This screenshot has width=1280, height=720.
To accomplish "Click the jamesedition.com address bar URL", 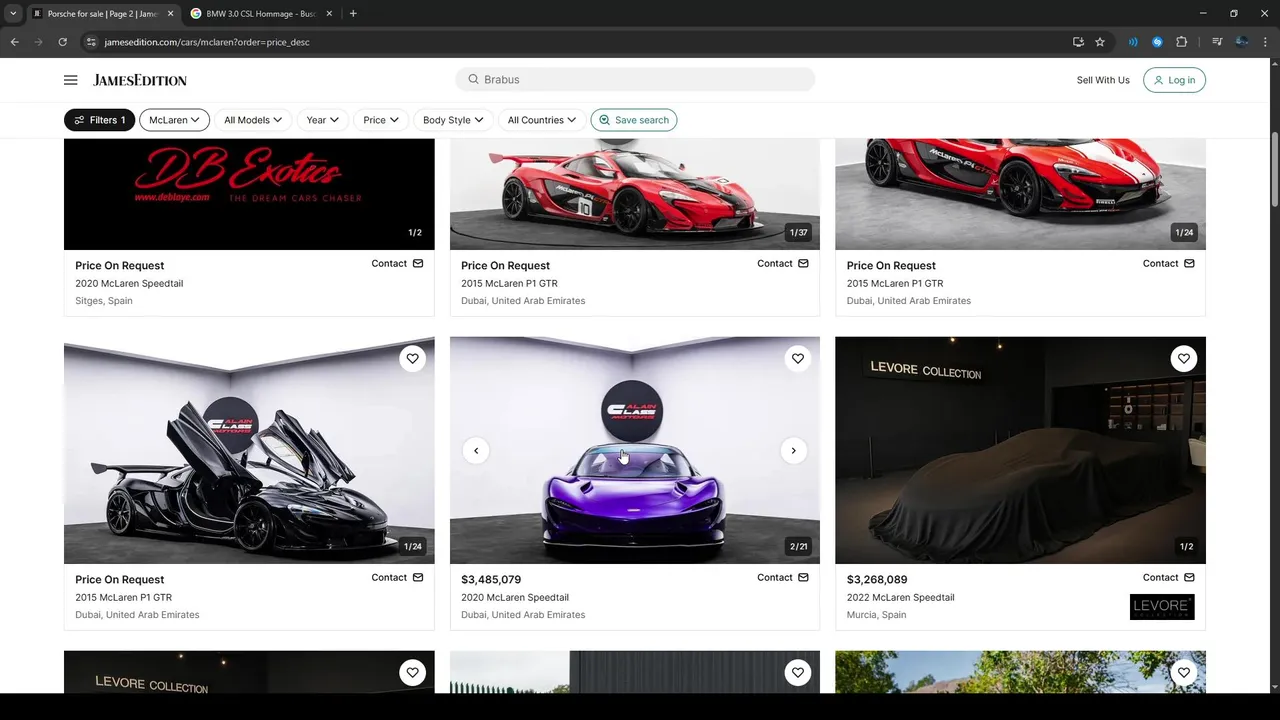I will pos(207,42).
